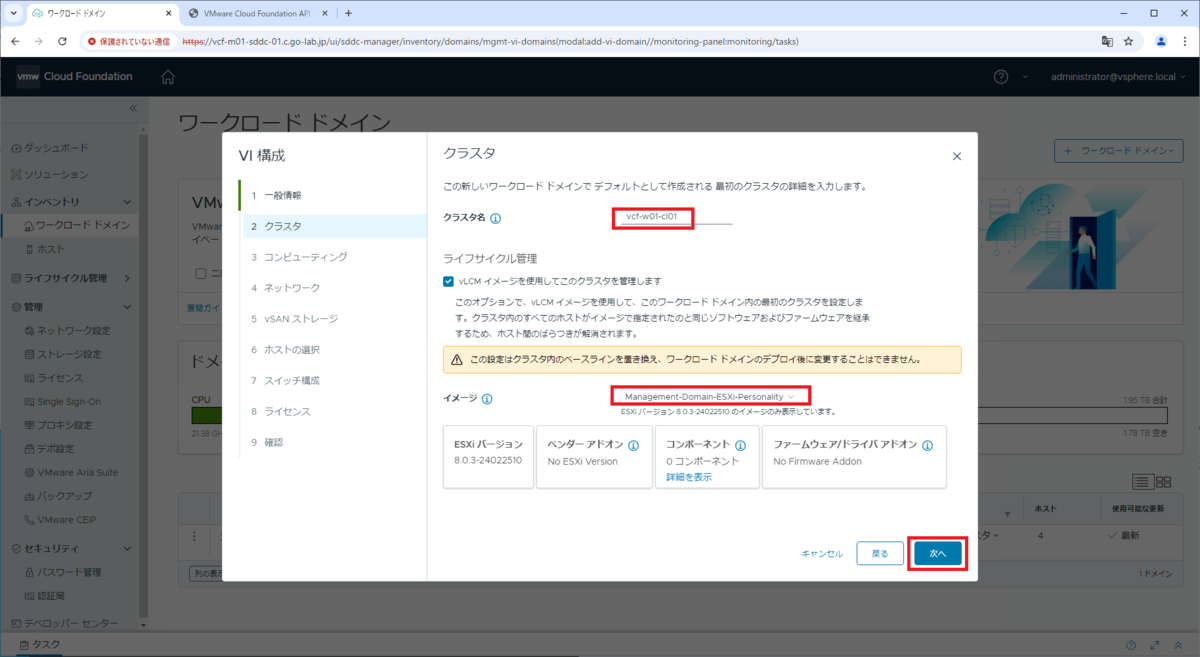Click the ファームウェア/ドライバ アドオン info icon
Image resolution: width=1200 pixels, height=657 pixels.
[x=927, y=445]
